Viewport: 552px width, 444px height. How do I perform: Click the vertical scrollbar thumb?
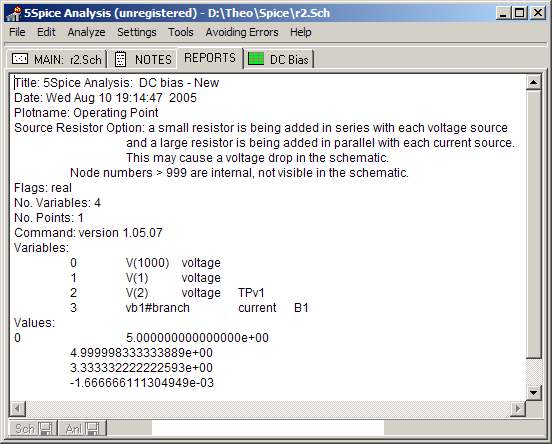click(x=533, y=224)
